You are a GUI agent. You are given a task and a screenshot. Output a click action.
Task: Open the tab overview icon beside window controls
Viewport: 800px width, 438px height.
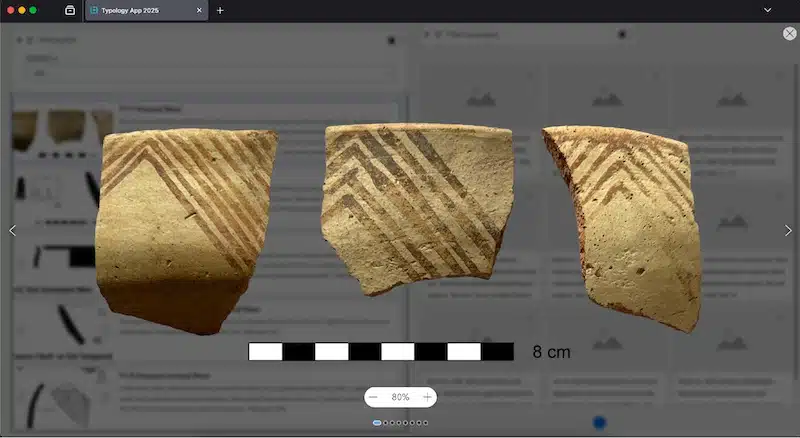[x=70, y=10]
